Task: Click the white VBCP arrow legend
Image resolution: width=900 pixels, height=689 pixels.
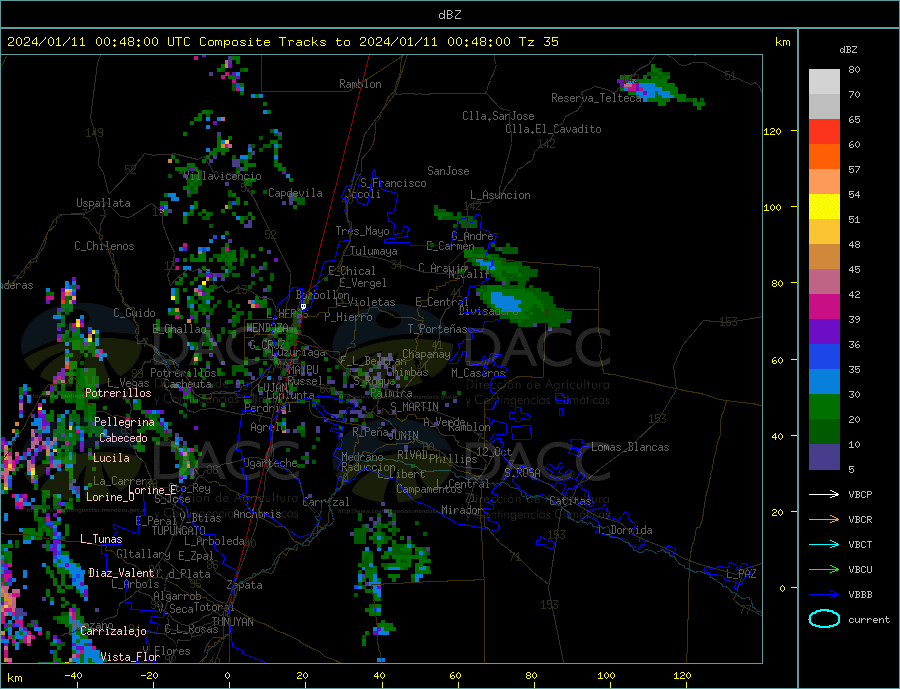Action: click(x=824, y=494)
